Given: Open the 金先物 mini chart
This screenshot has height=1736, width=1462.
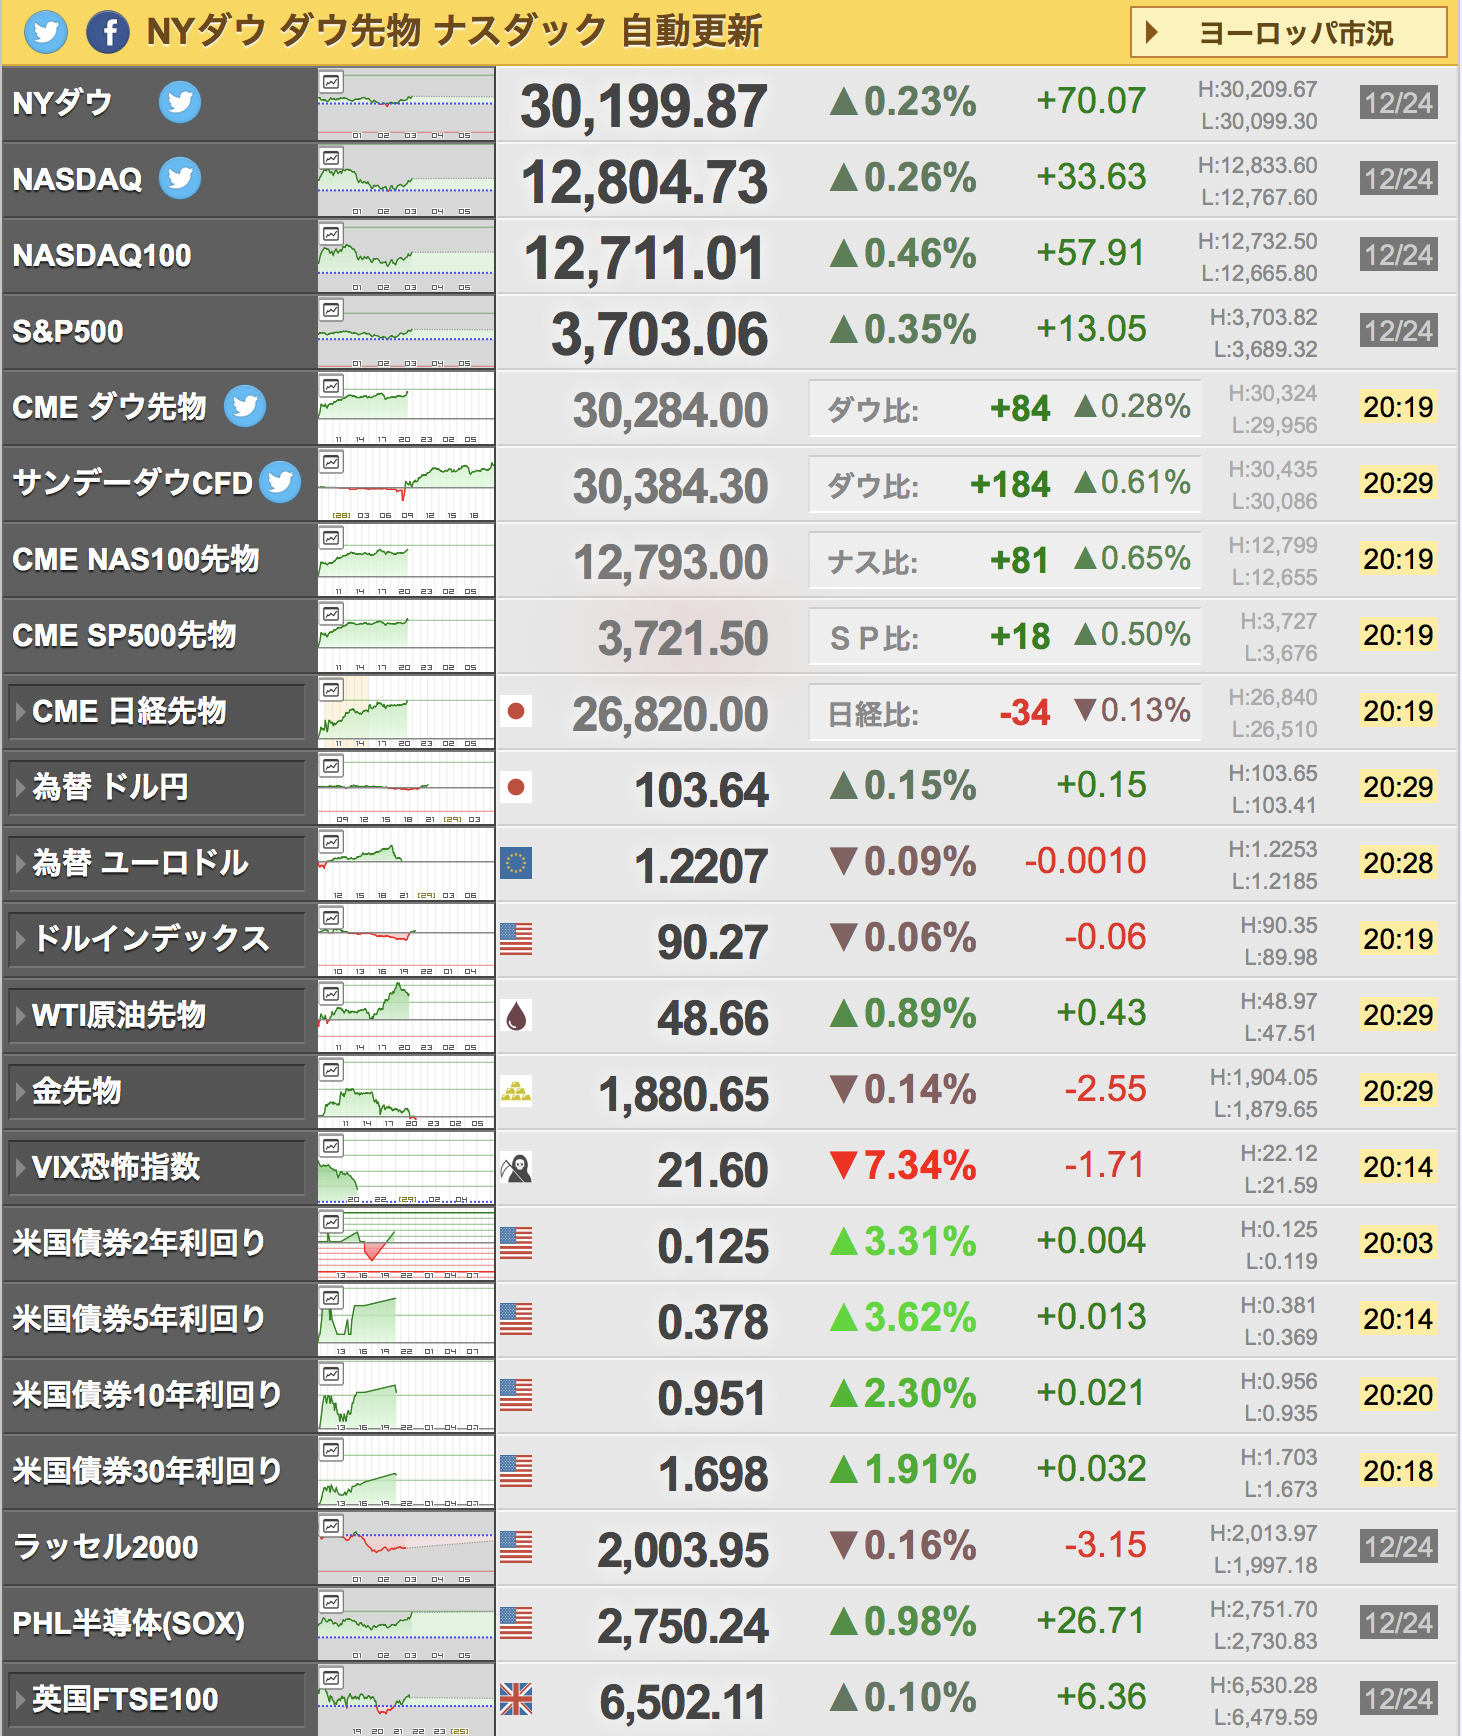Looking at the screenshot, I should point(406,1092).
